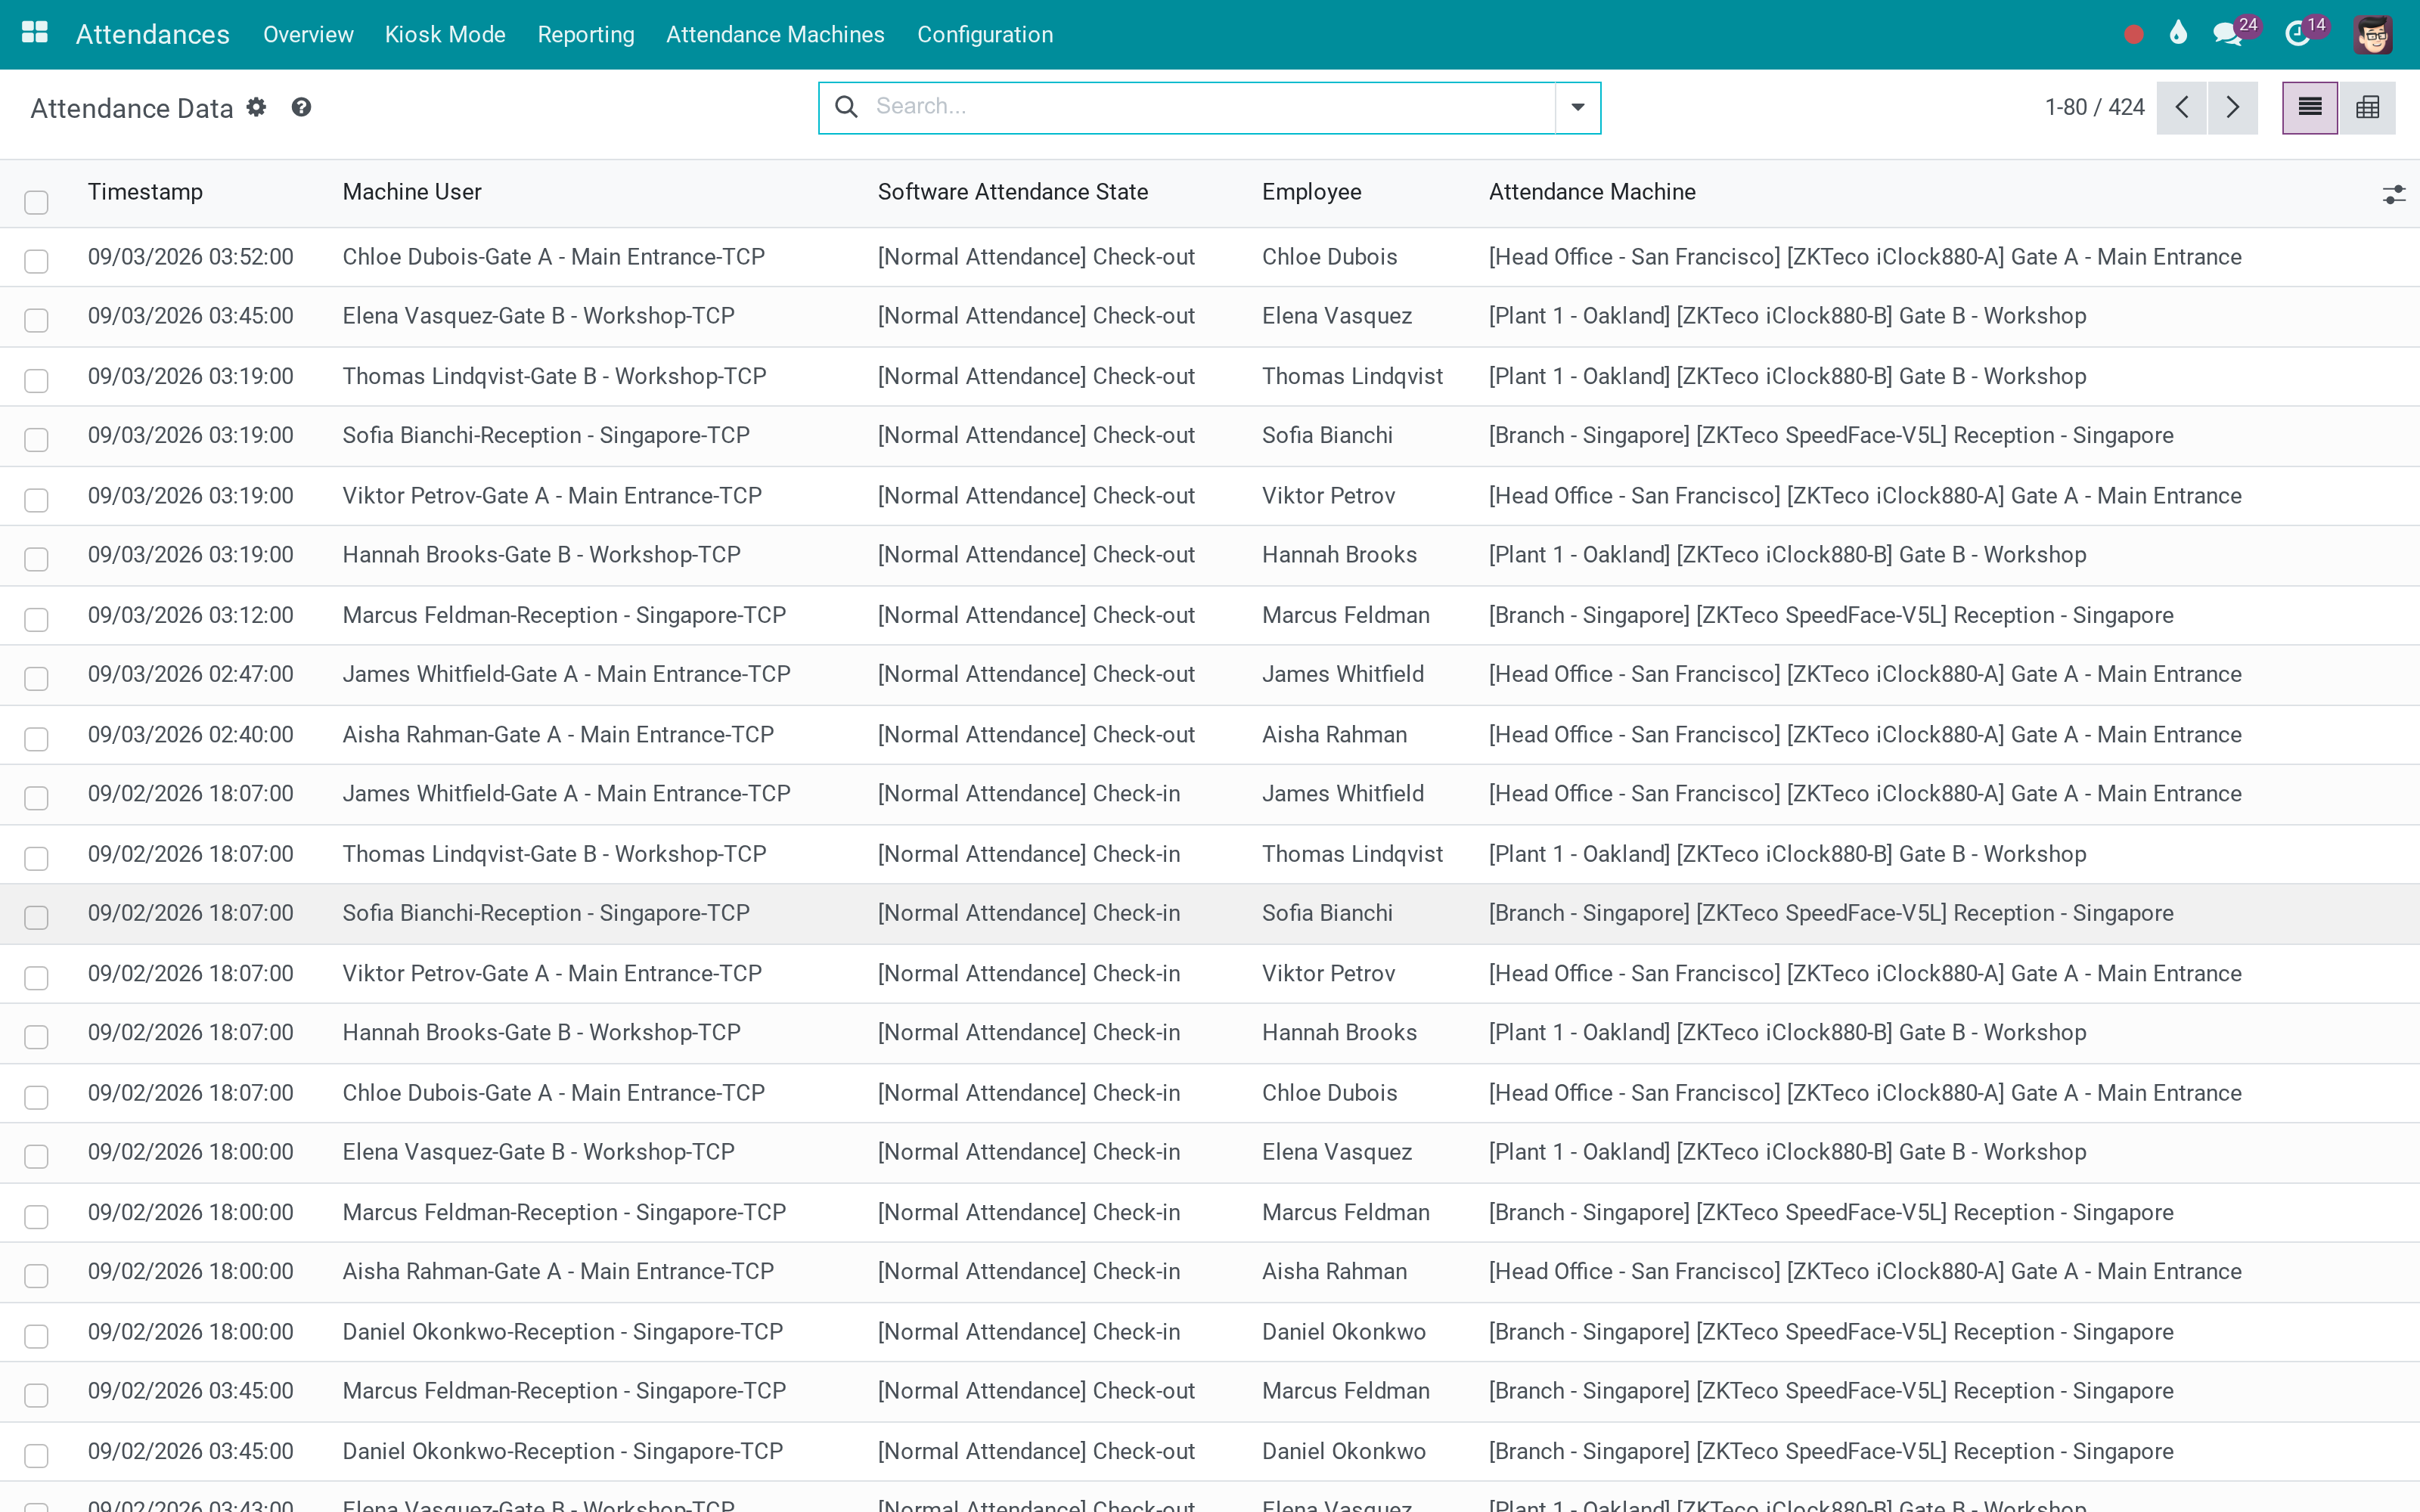Viewport: 2420px width, 1512px height.
Task: Click Marcus Feldman 18:00:00 Check-in state cell
Action: point(1029,1213)
